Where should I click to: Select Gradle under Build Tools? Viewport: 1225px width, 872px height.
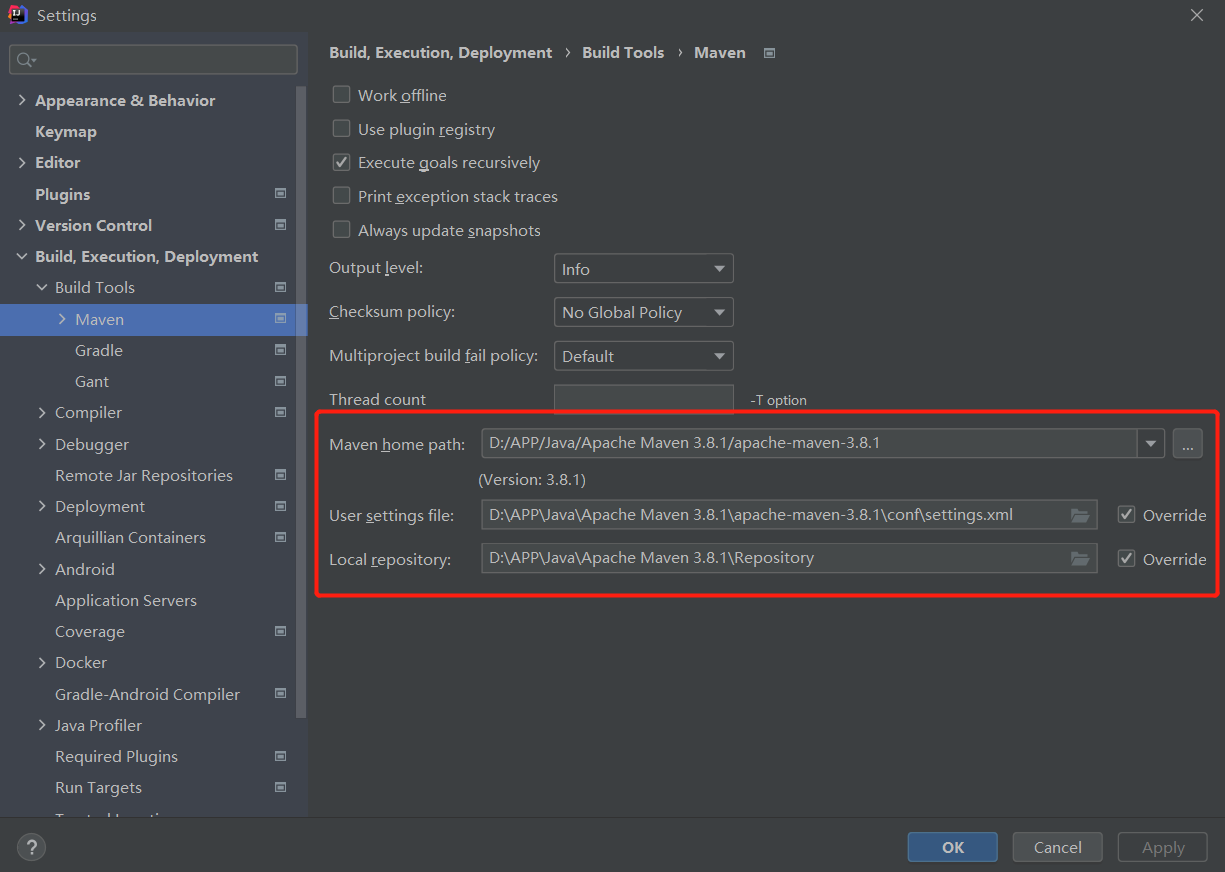point(99,350)
